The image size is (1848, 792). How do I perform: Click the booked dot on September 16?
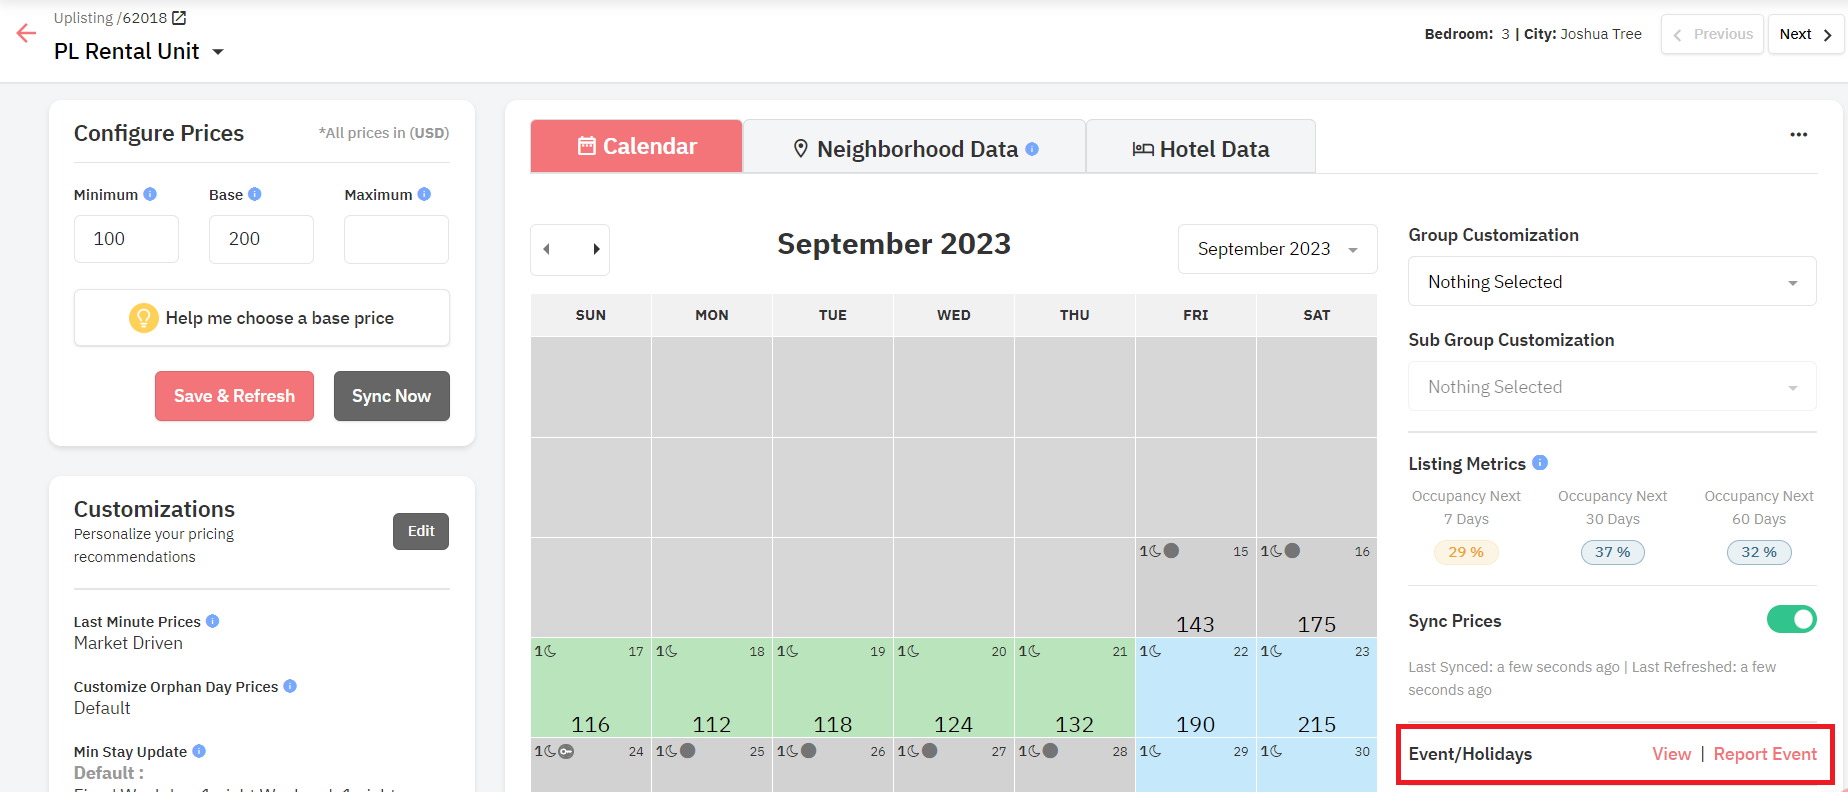(x=1292, y=550)
